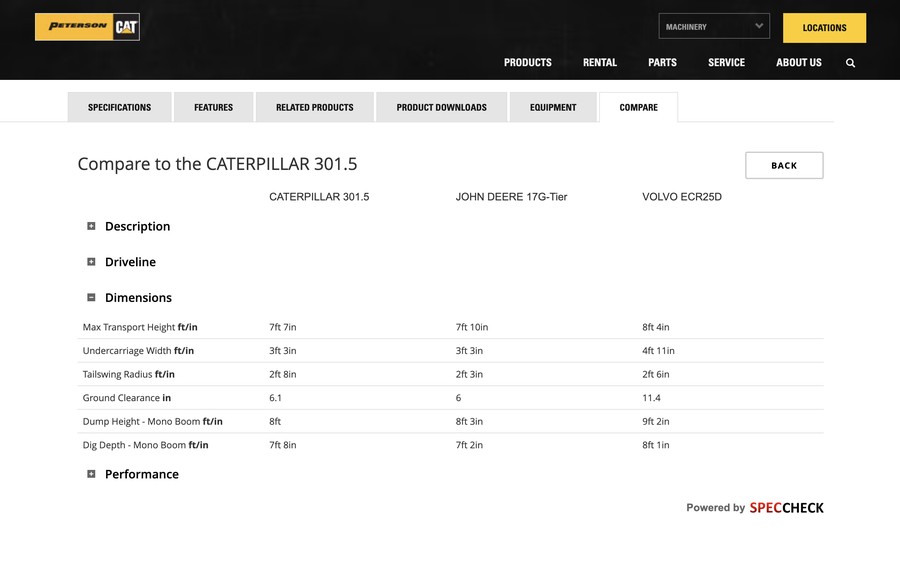Click the 8ft 1in dig depth value

point(655,445)
